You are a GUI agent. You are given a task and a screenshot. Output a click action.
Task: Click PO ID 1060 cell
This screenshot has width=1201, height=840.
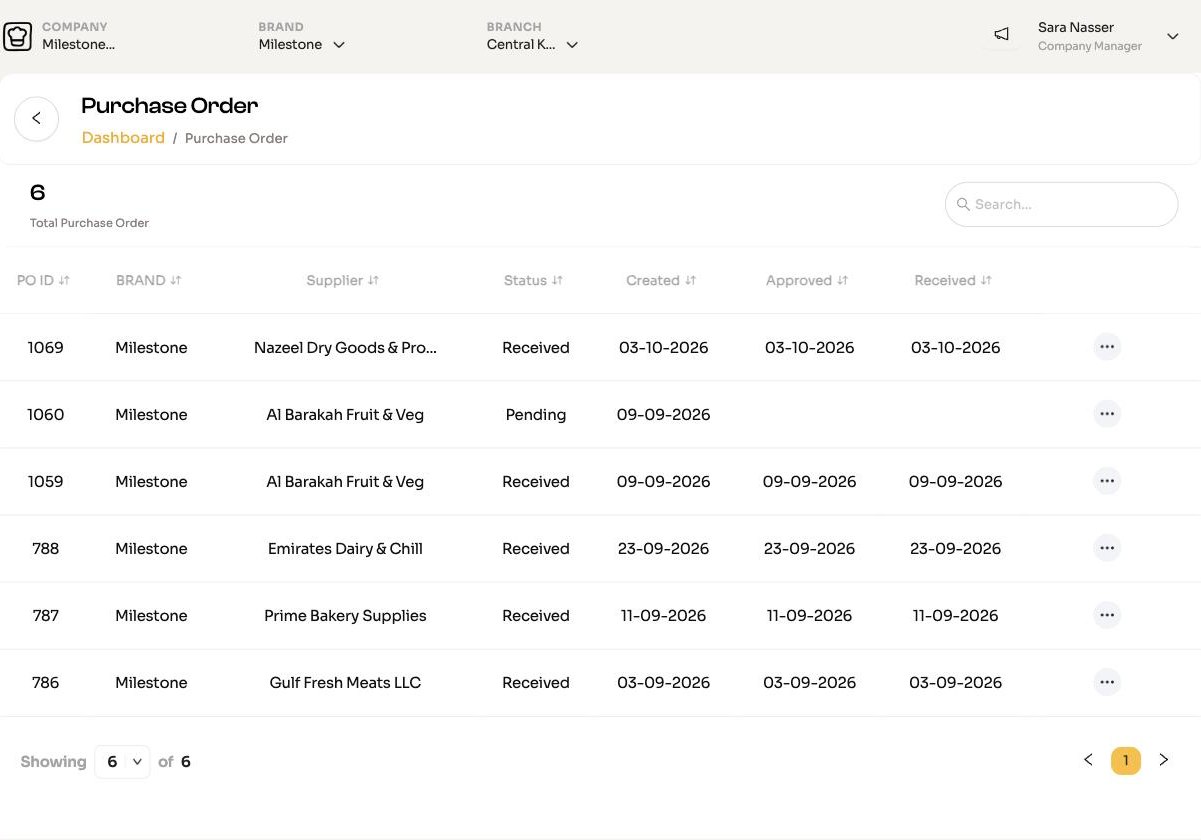click(45, 415)
